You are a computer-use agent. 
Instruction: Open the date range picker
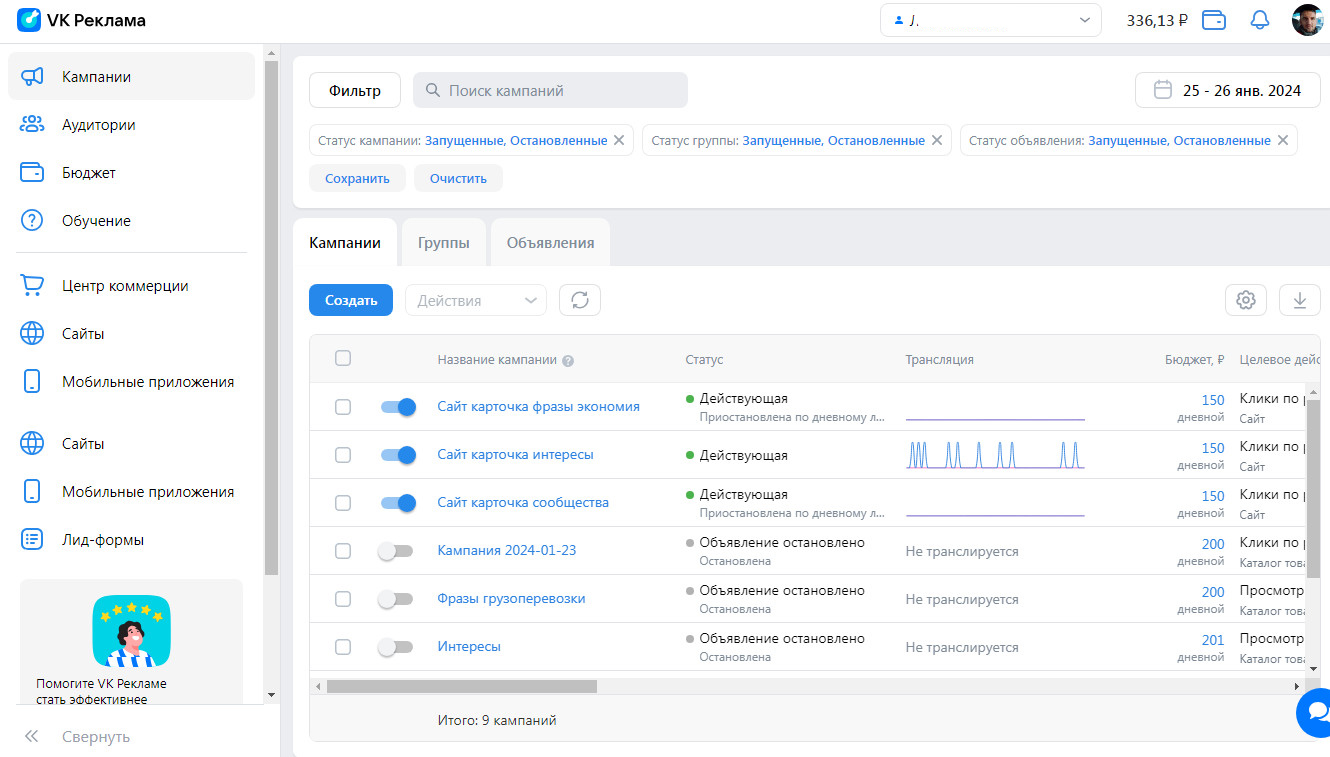1227,90
